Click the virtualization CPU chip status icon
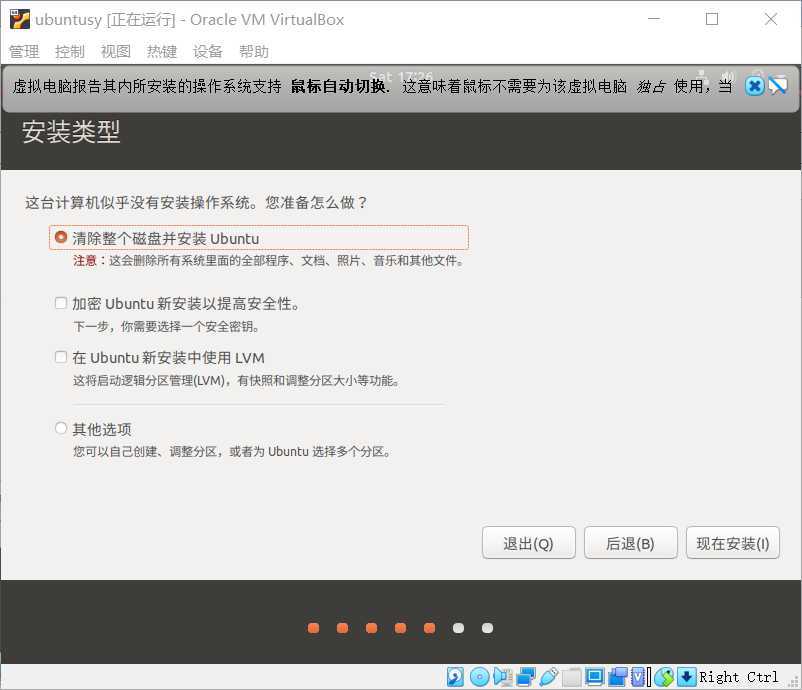Image resolution: width=802 pixels, height=690 pixels. point(639,677)
